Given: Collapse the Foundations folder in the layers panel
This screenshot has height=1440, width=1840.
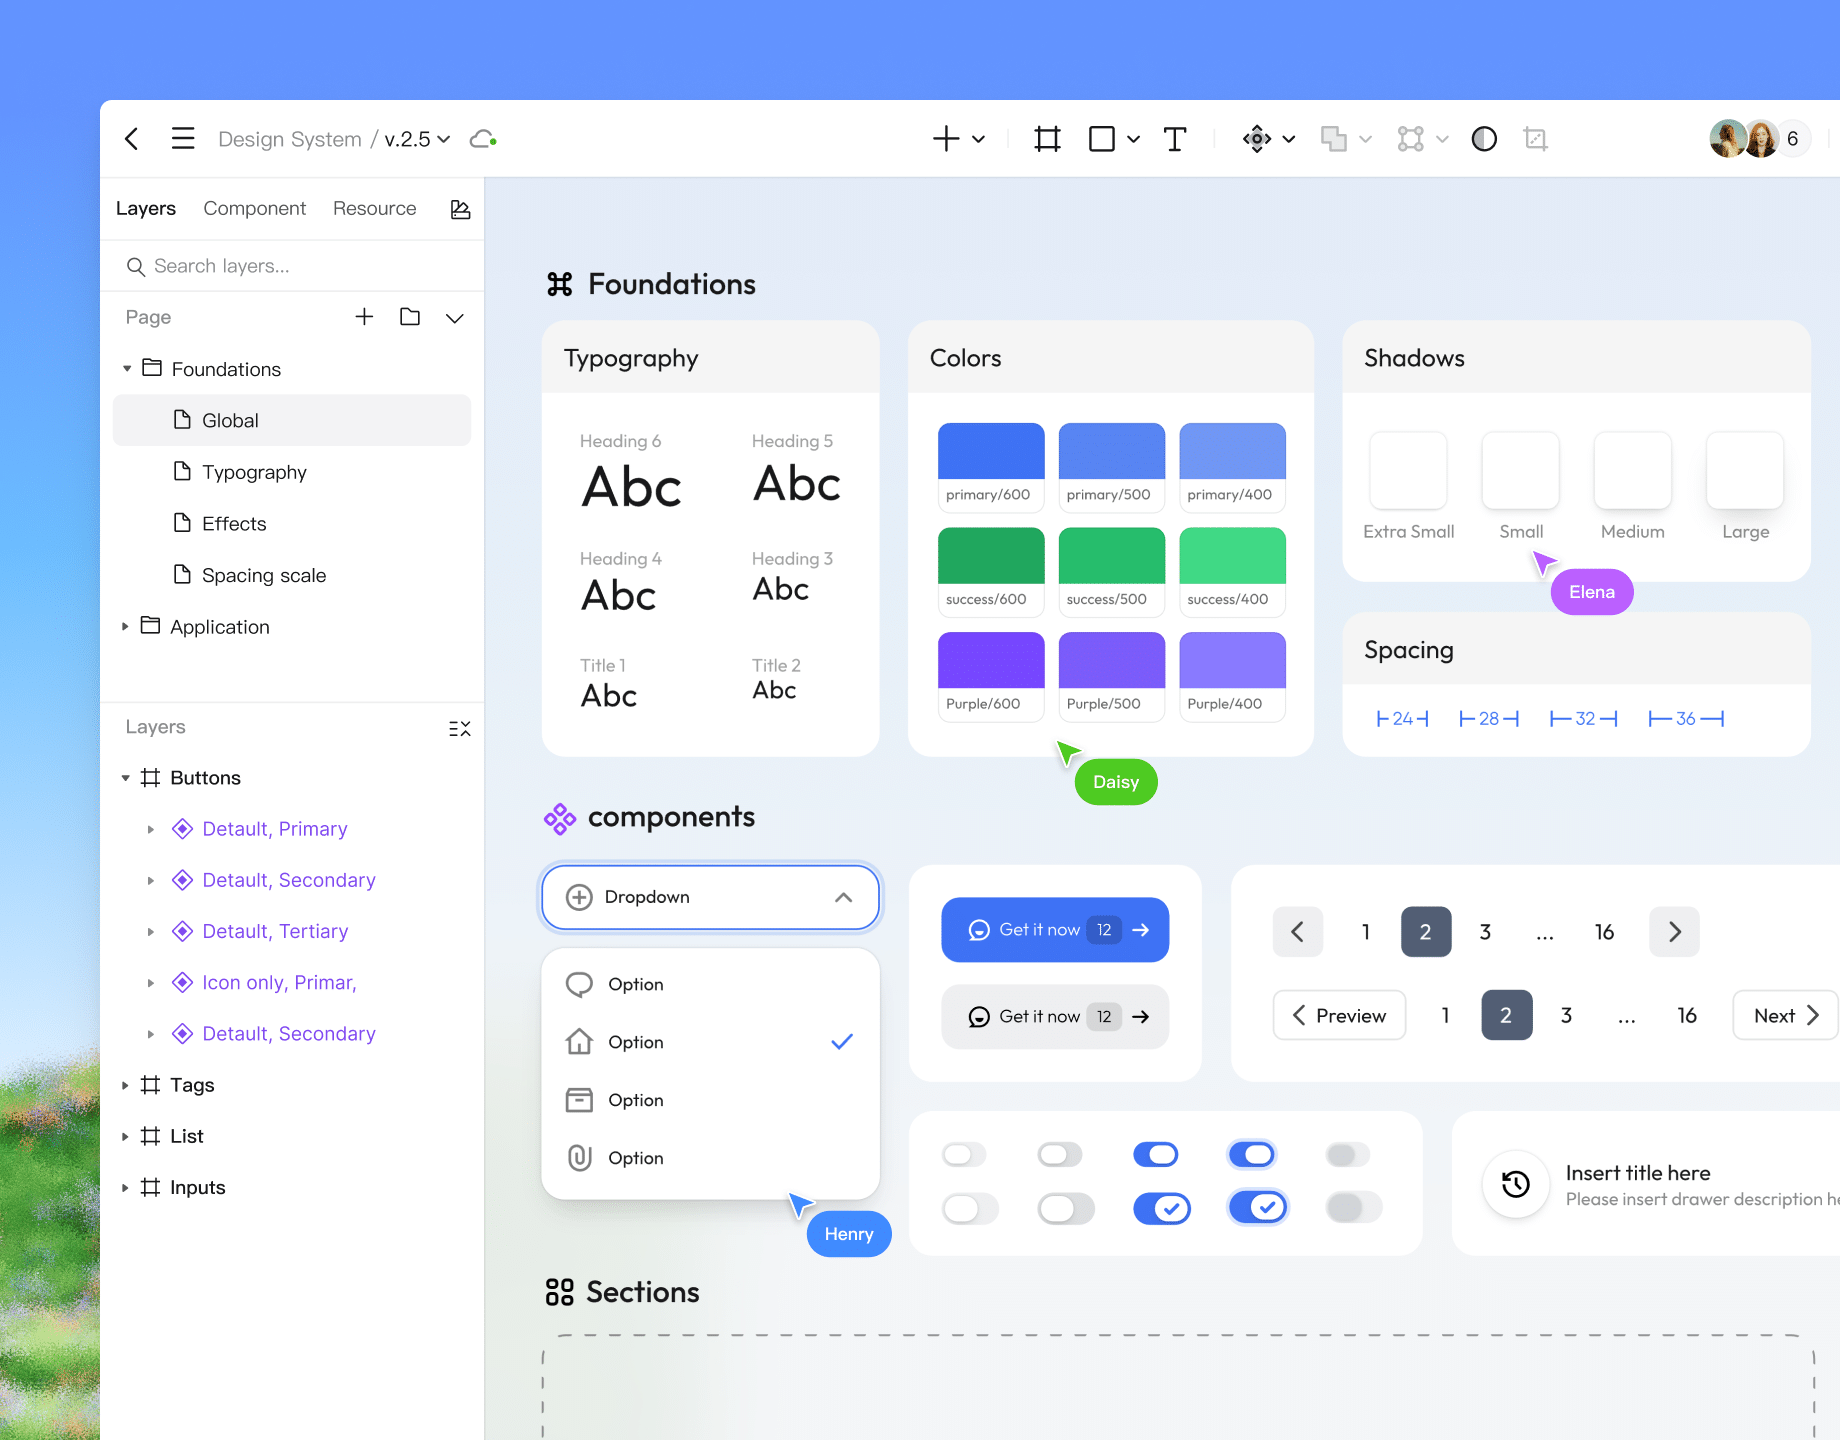Looking at the screenshot, I should [126, 369].
